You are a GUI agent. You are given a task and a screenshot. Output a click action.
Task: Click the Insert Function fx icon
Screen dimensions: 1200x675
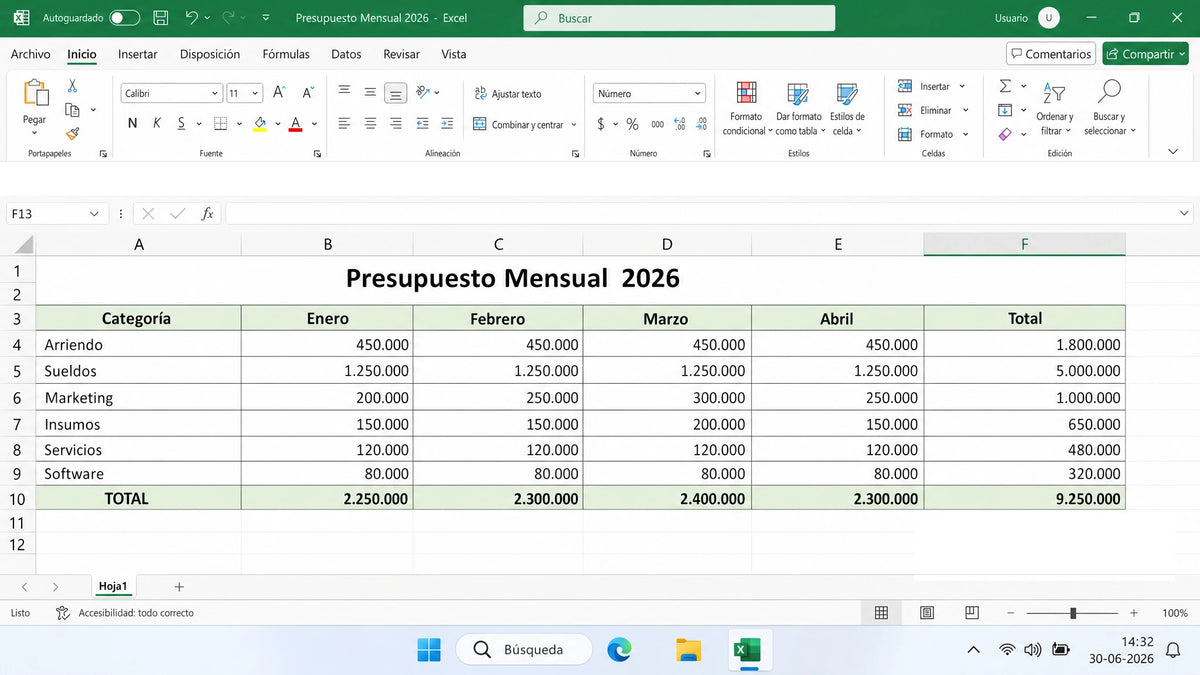pyautogui.click(x=207, y=213)
